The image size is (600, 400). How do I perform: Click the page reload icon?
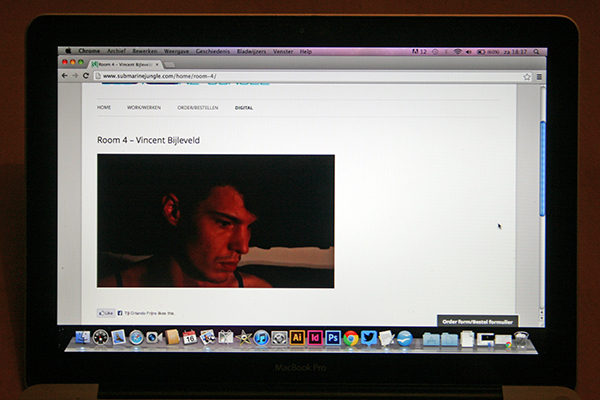coord(86,75)
